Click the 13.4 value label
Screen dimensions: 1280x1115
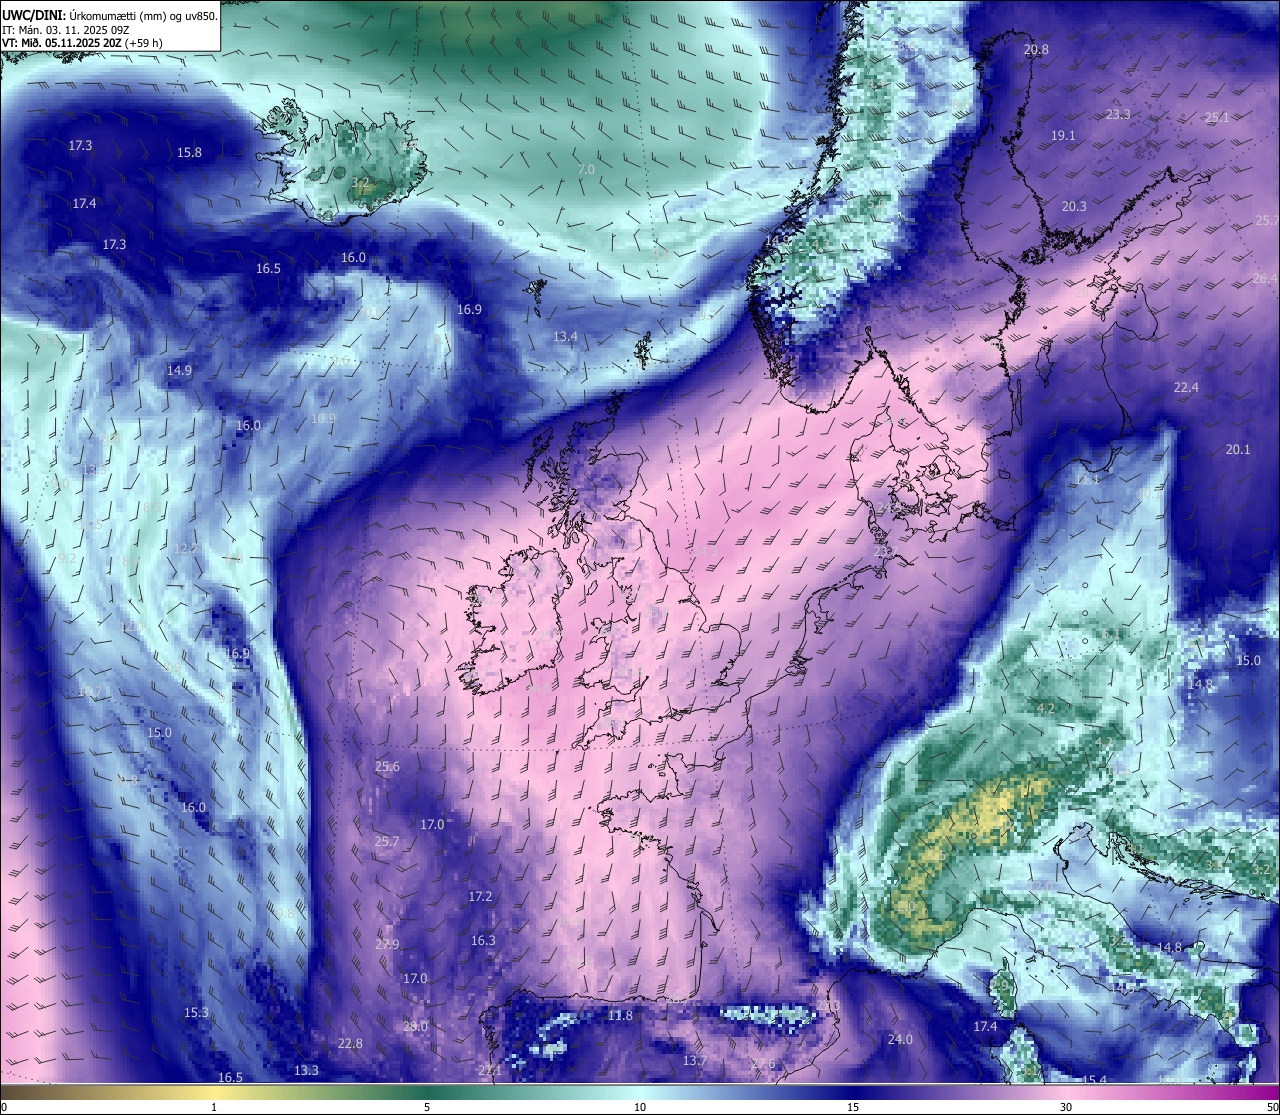pos(565,337)
